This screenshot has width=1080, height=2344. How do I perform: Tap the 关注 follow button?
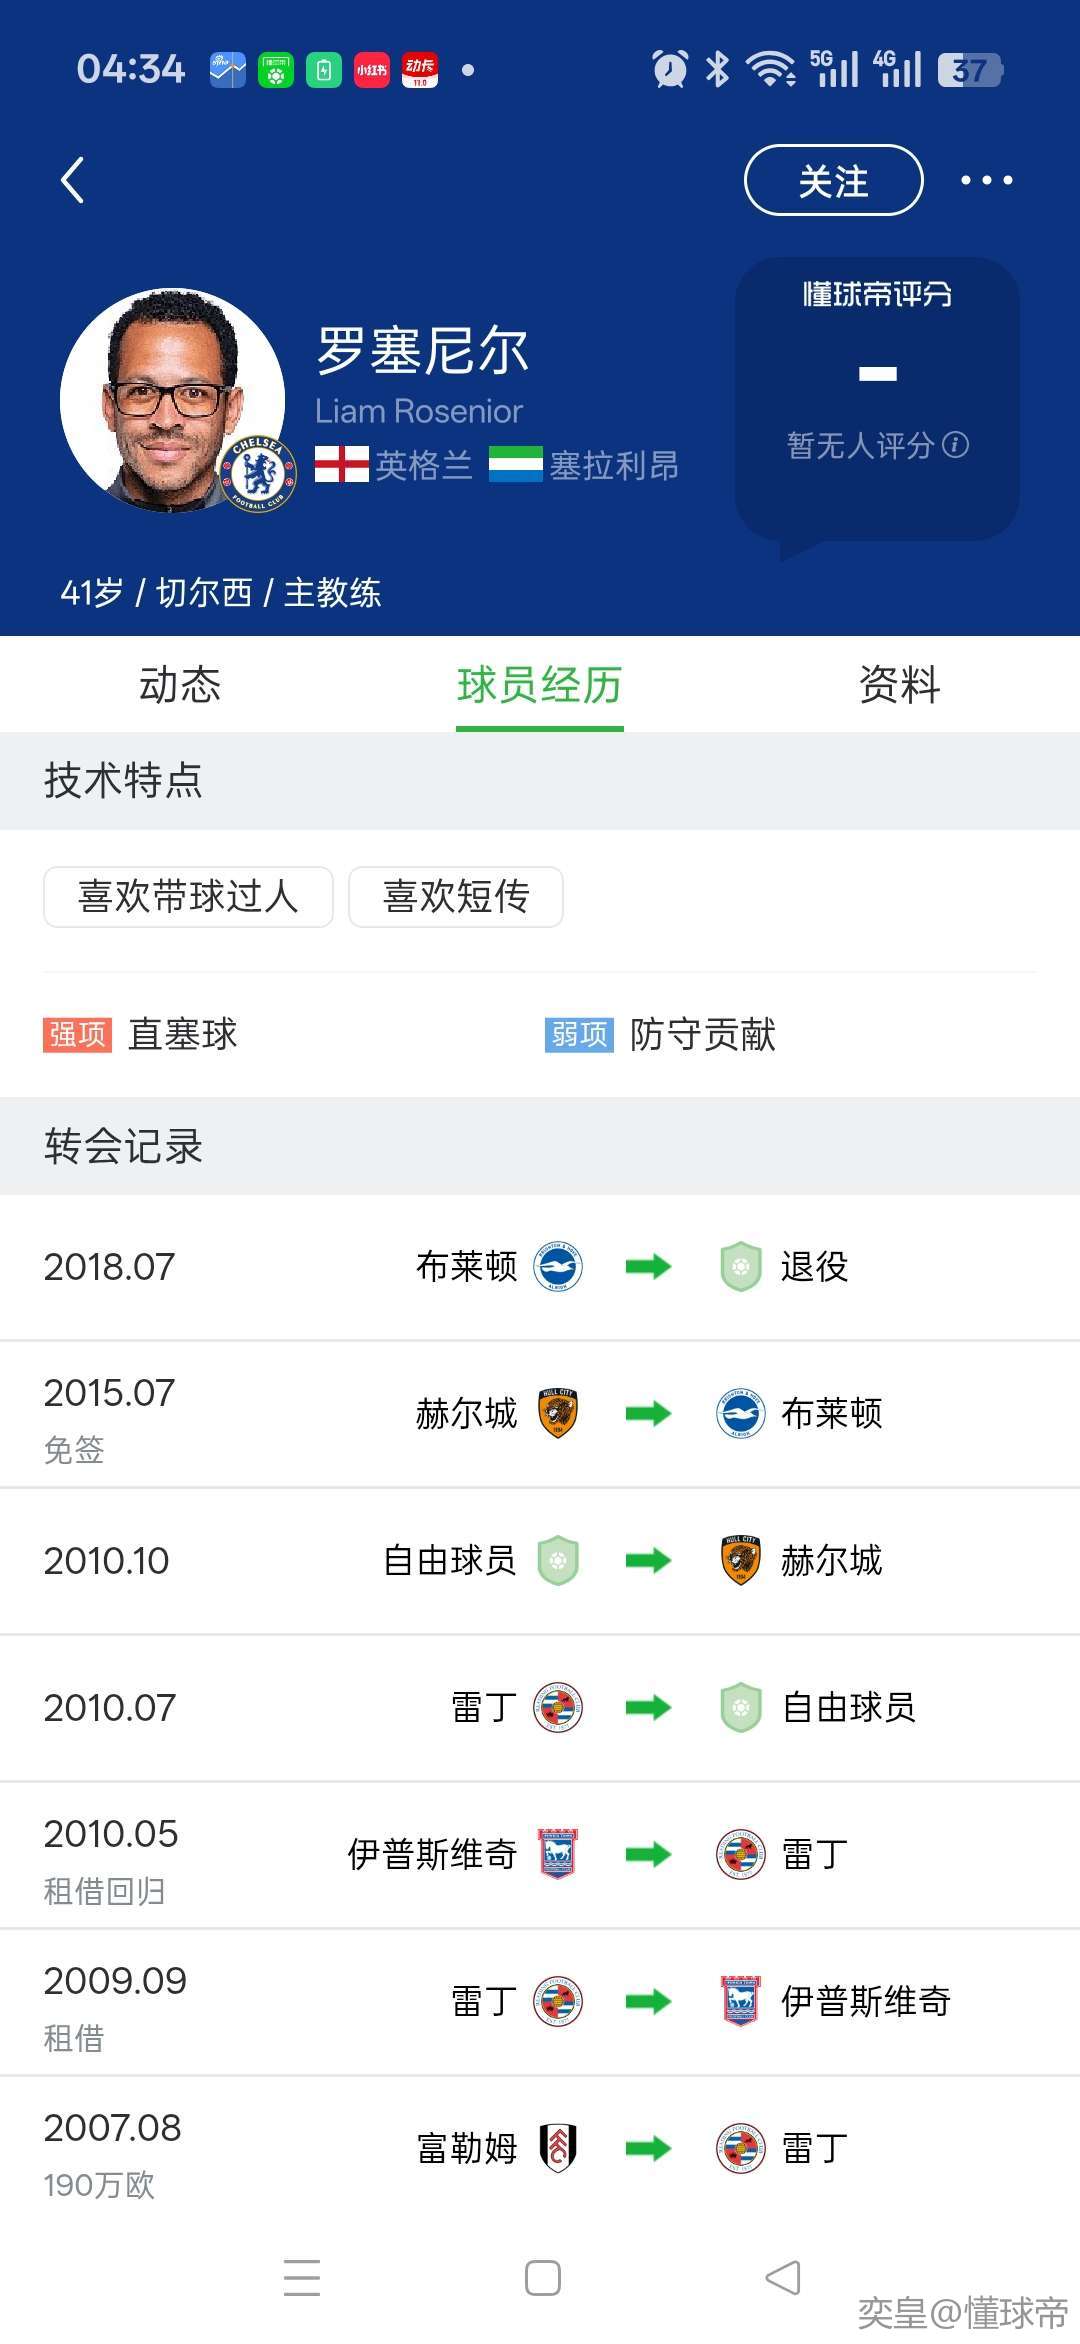coord(833,181)
